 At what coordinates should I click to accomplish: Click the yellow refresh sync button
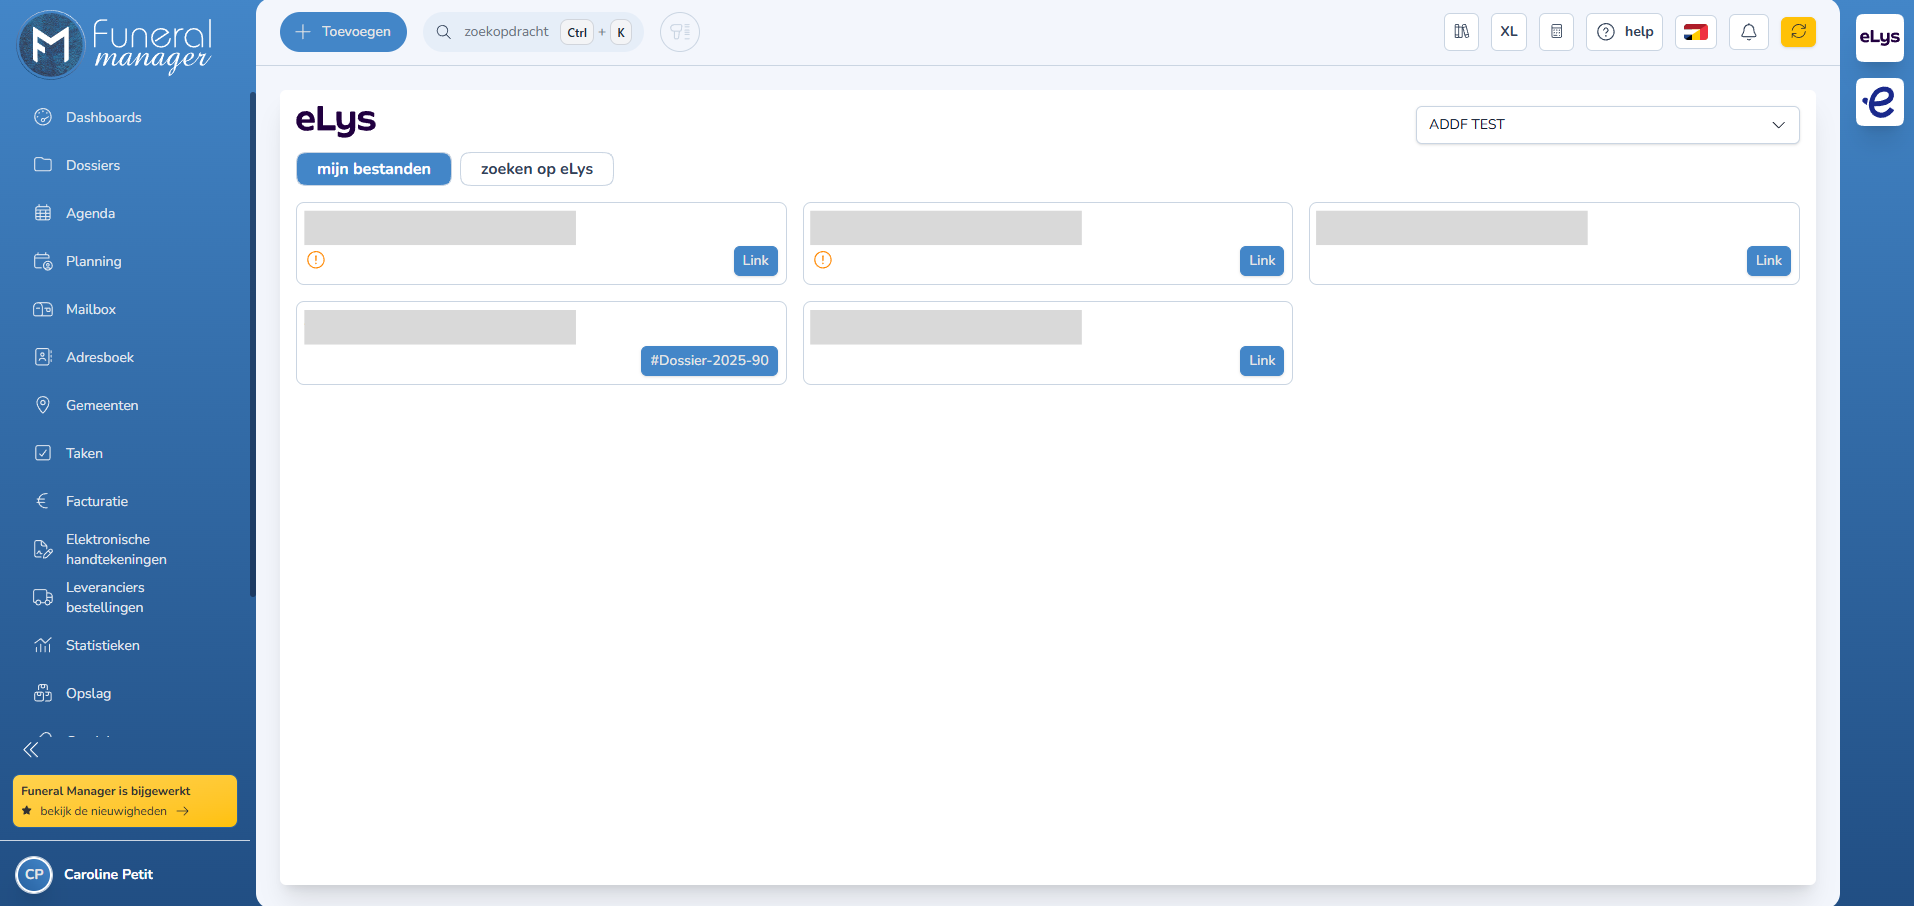[x=1798, y=32]
